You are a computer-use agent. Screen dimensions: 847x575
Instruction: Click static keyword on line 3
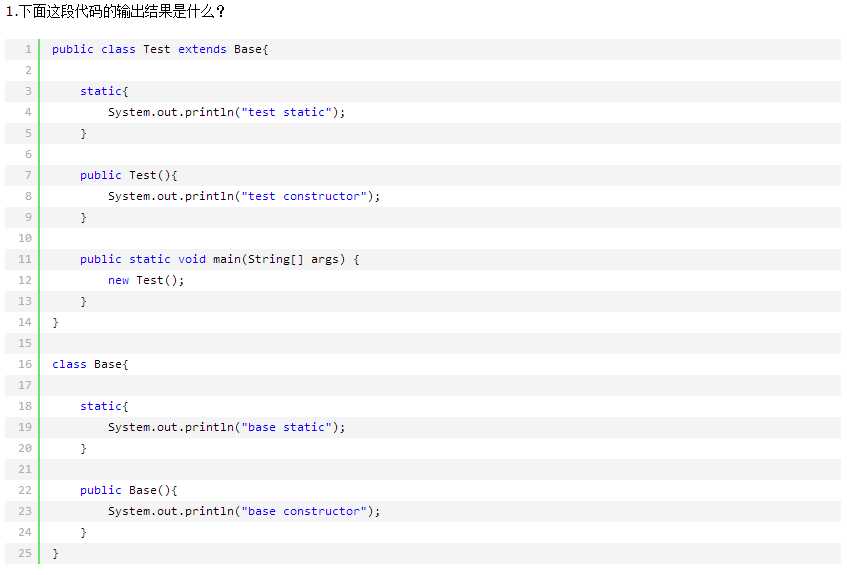[101, 91]
